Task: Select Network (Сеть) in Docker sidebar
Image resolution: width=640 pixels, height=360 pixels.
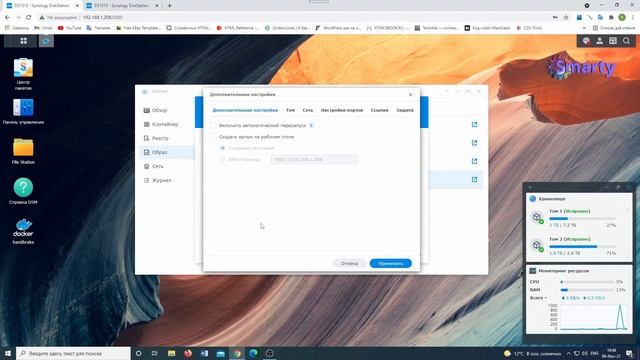Action: tap(167, 166)
